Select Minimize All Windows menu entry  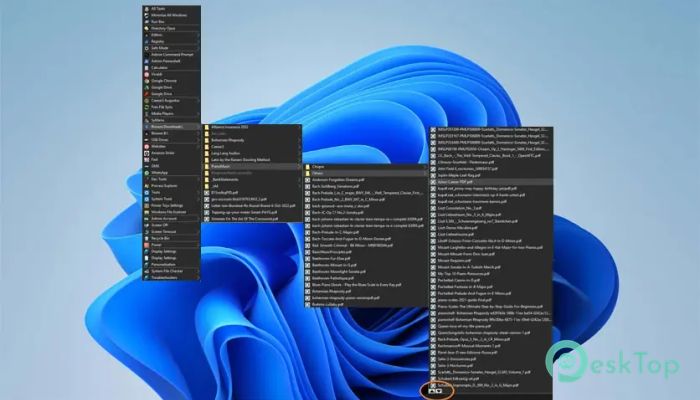pos(171,15)
